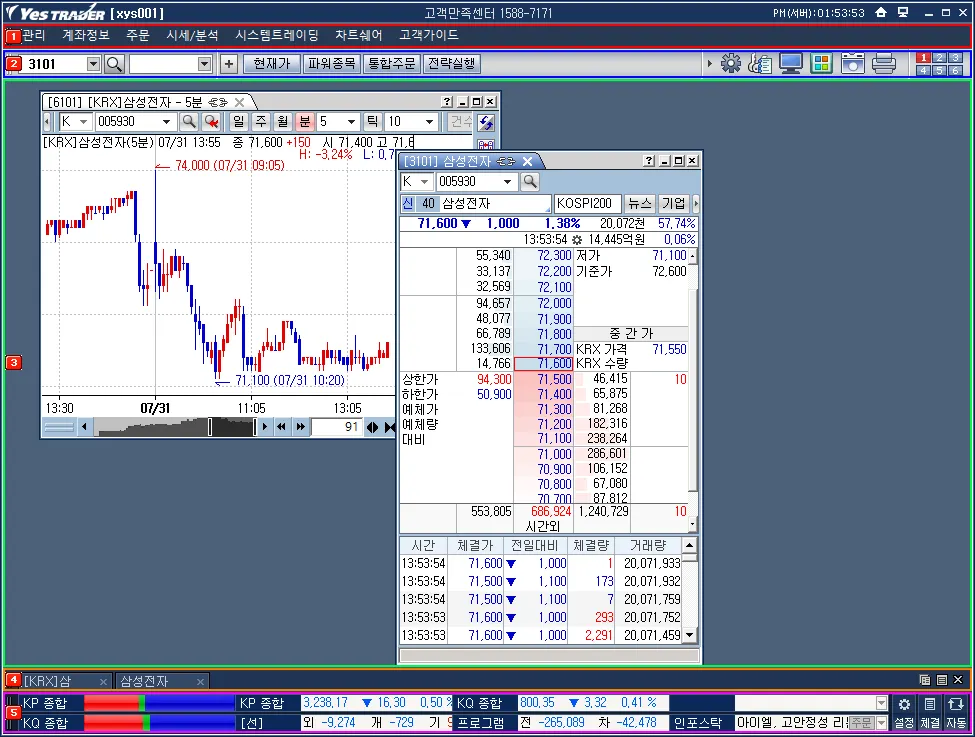Click the notes icon beside the gear
This screenshot has width=975, height=737.
(760, 63)
